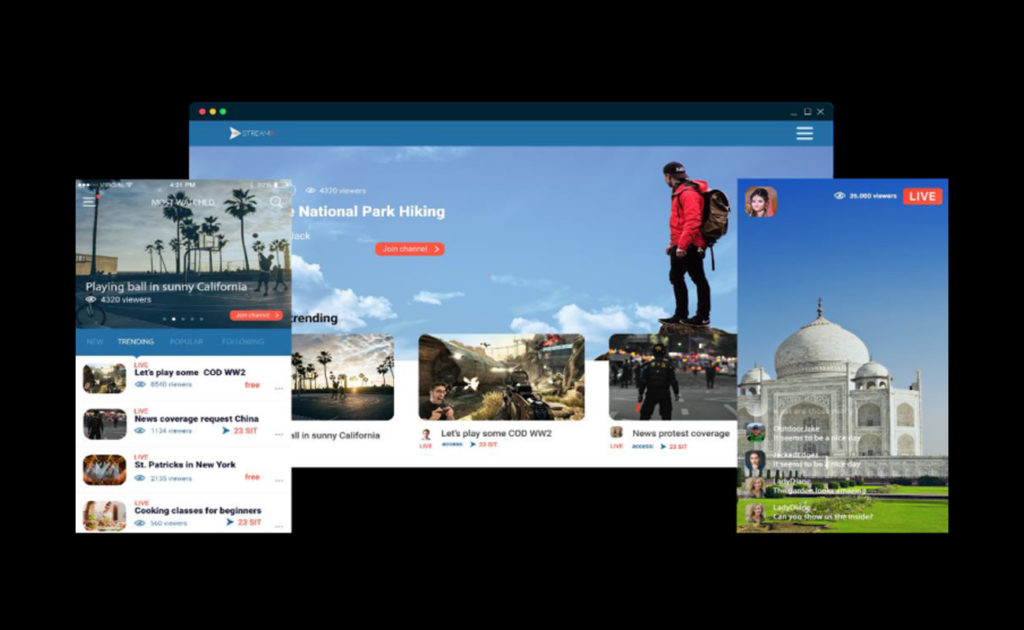Image resolution: width=1024 pixels, height=630 pixels.
Task: Click the streamer avatar on the Taj Mahal stream
Action: [760, 201]
